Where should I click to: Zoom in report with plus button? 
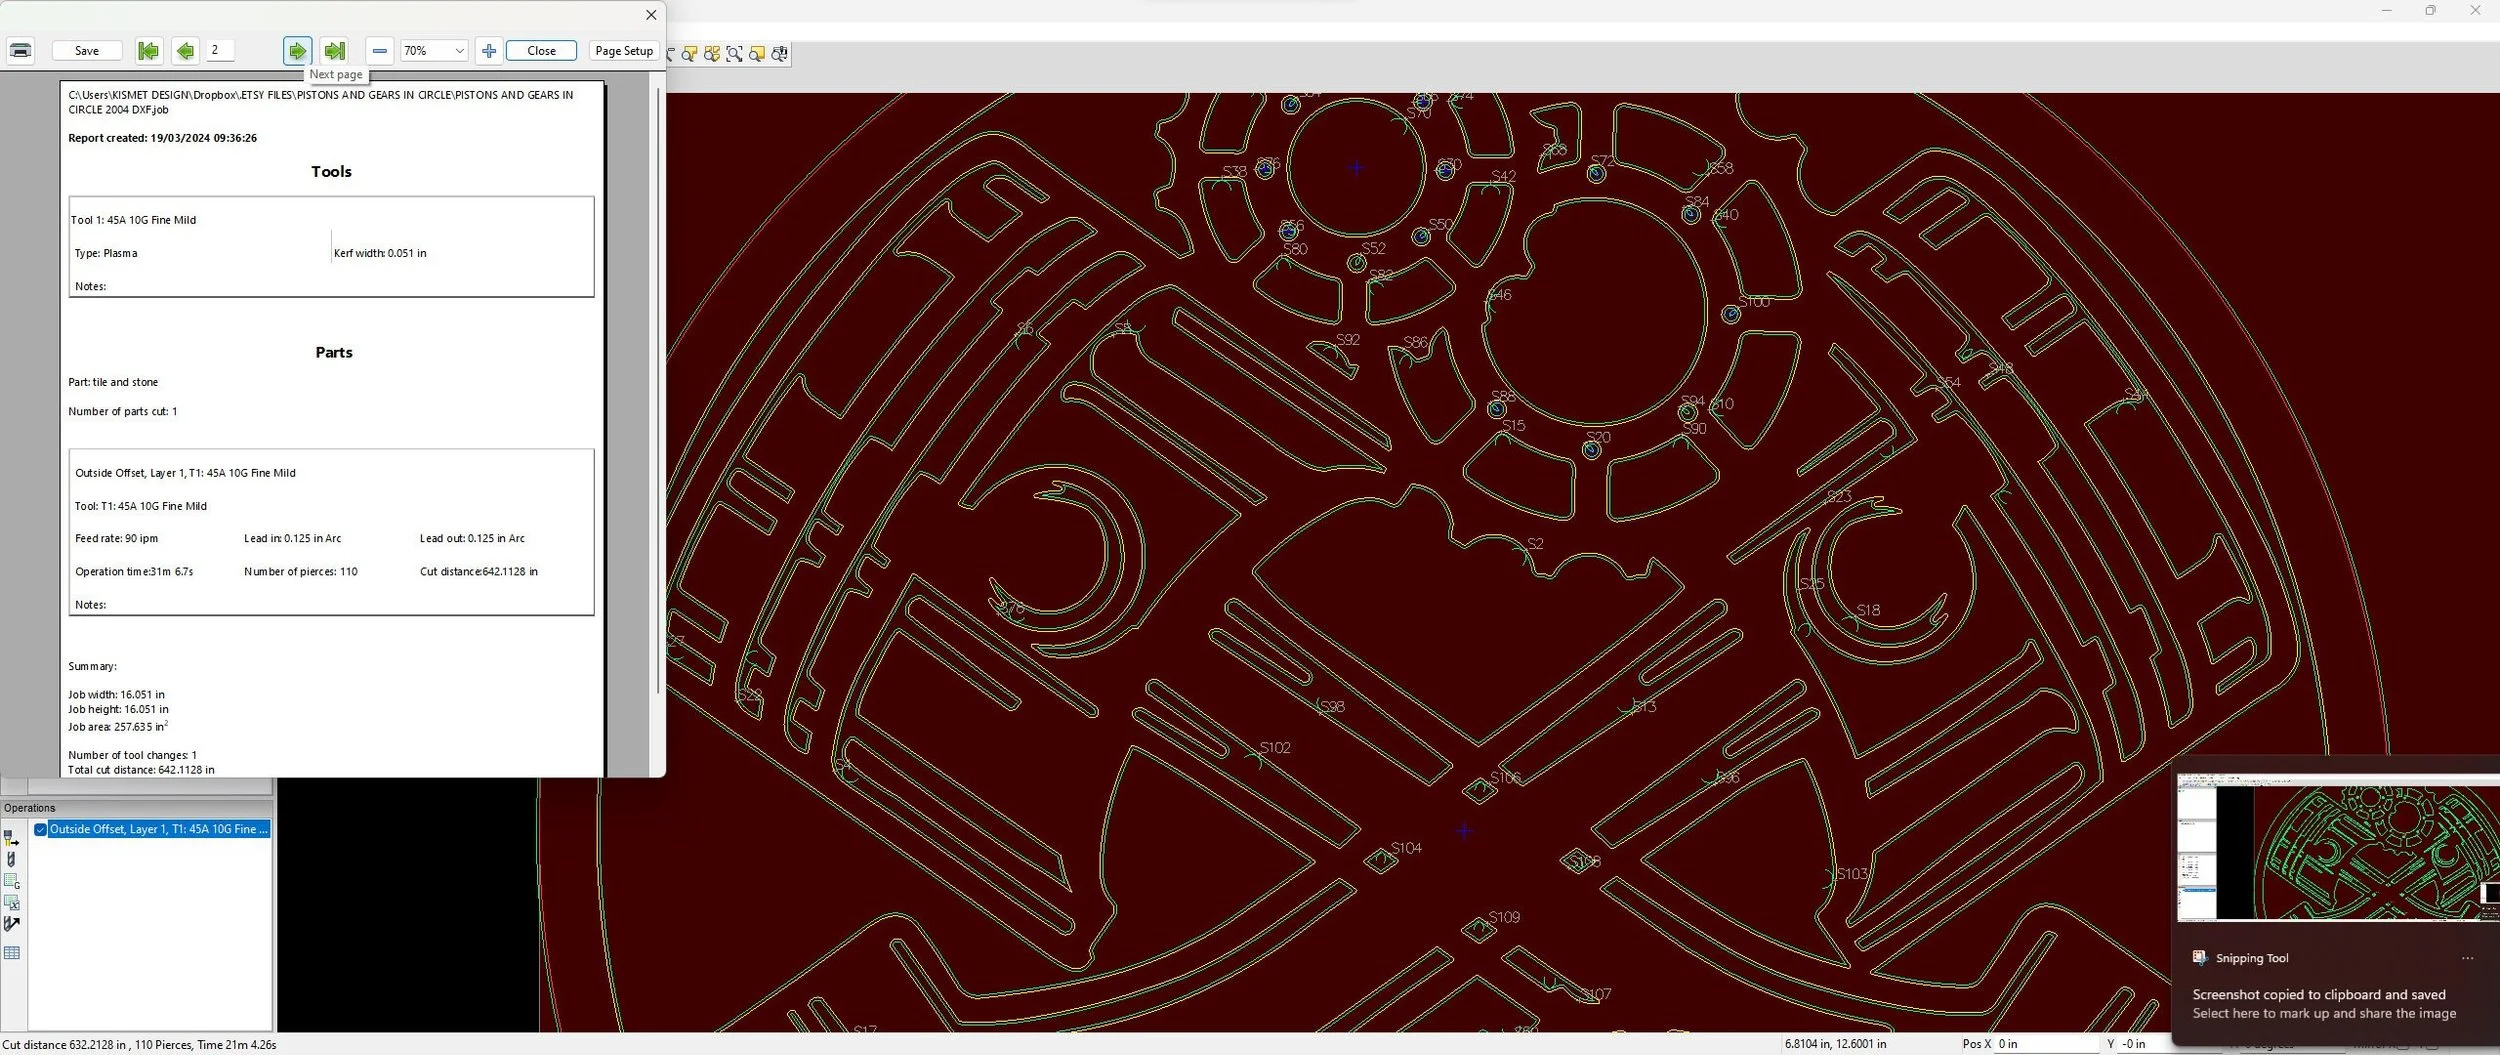[x=489, y=50]
